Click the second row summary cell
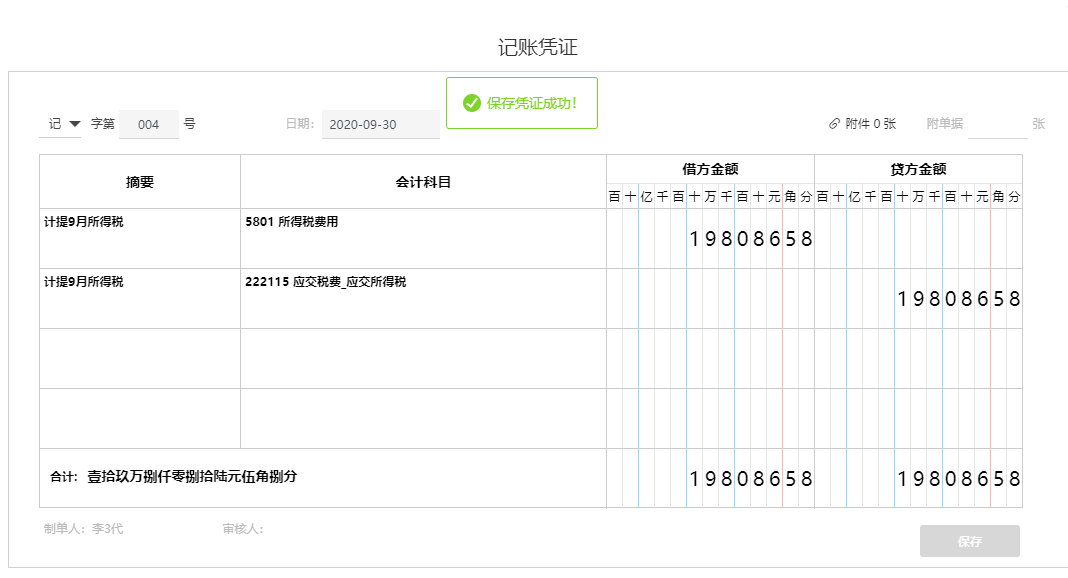Viewport: 1068px width, 578px height. click(140, 298)
